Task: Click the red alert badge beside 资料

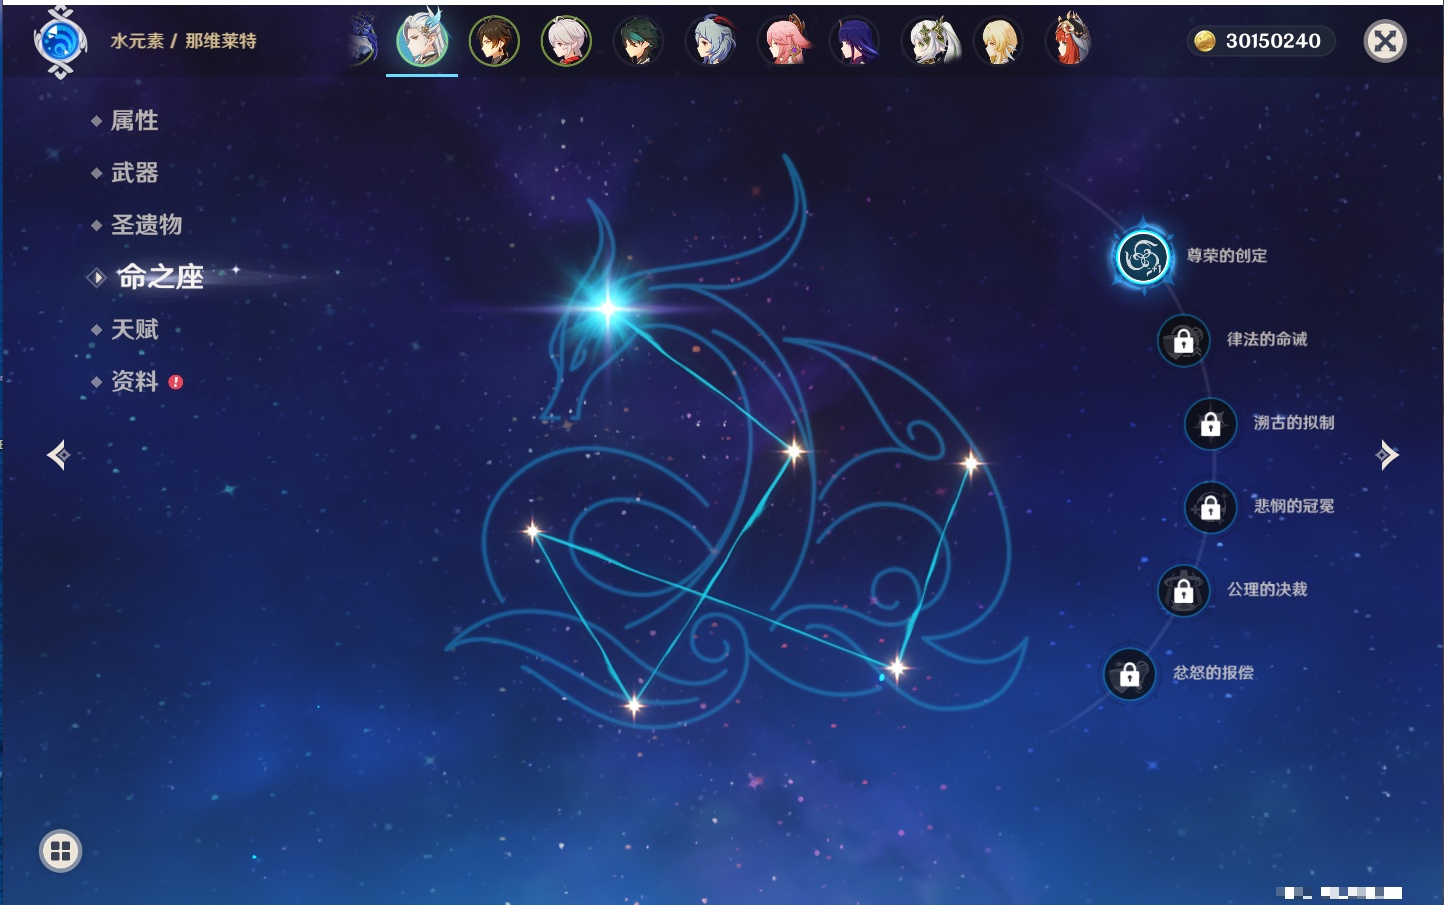Action: (x=176, y=382)
